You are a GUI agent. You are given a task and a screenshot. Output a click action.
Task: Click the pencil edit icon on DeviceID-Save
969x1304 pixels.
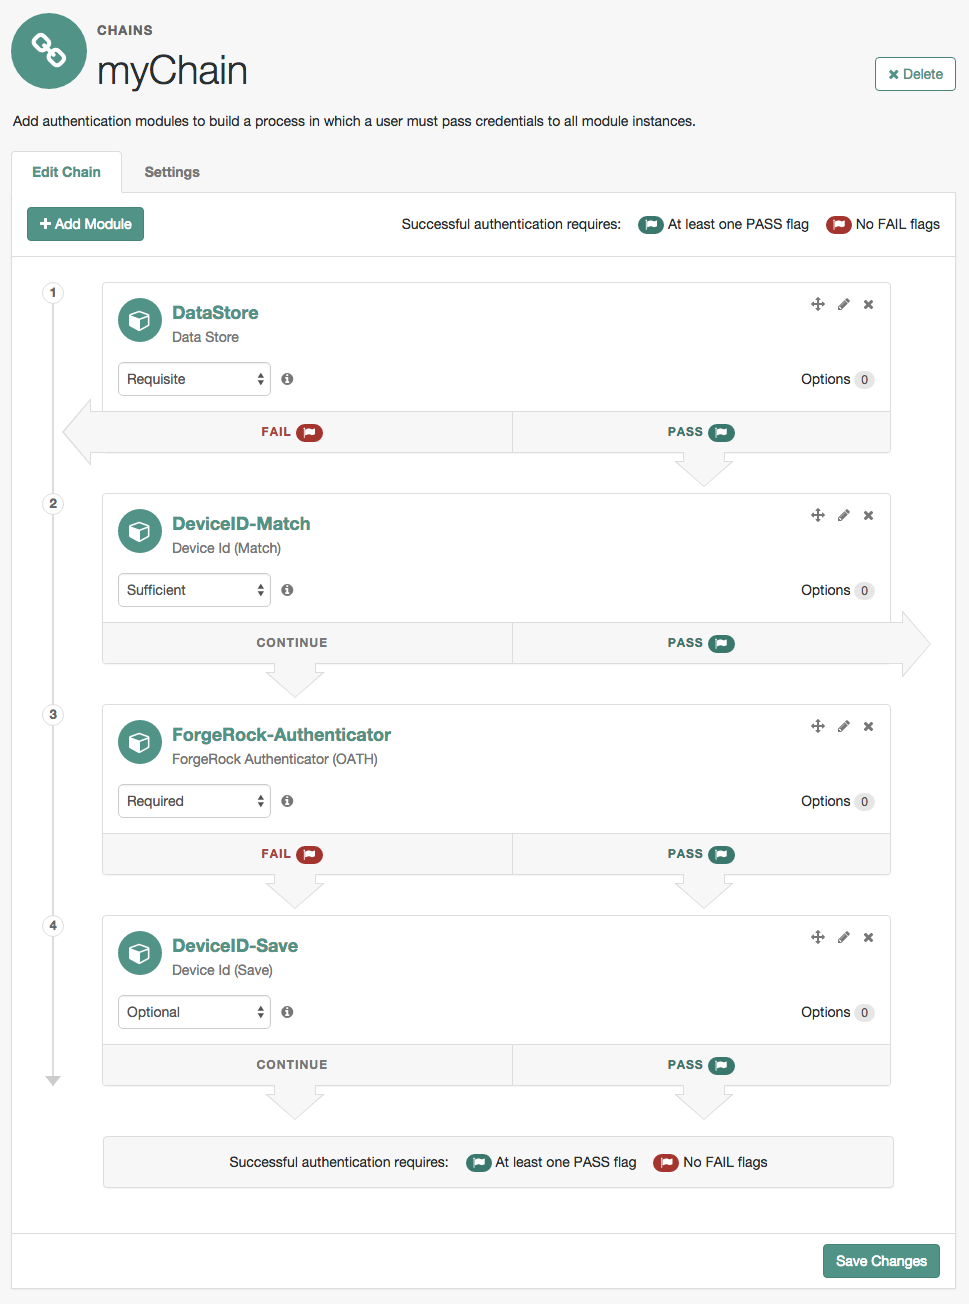[843, 937]
